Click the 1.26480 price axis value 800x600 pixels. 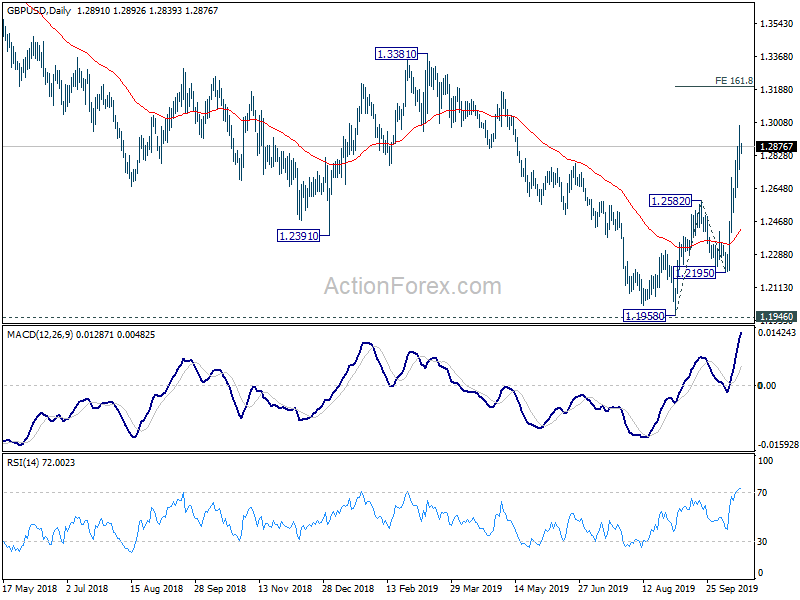[777, 189]
